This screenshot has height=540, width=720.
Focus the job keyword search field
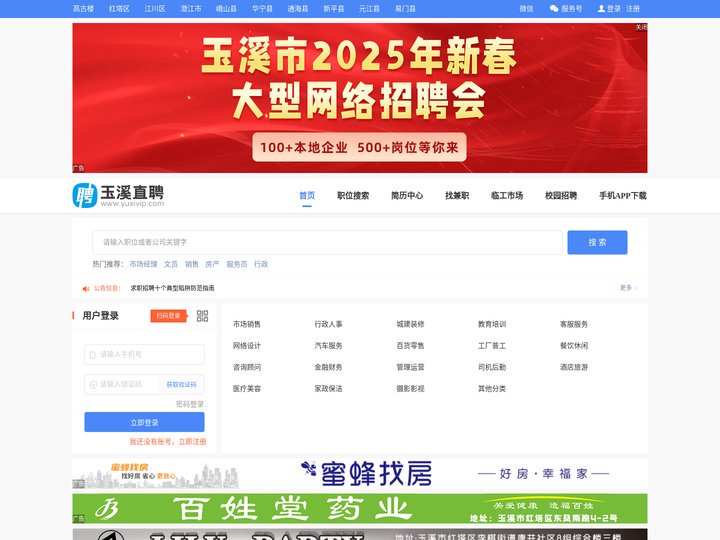click(x=327, y=242)
